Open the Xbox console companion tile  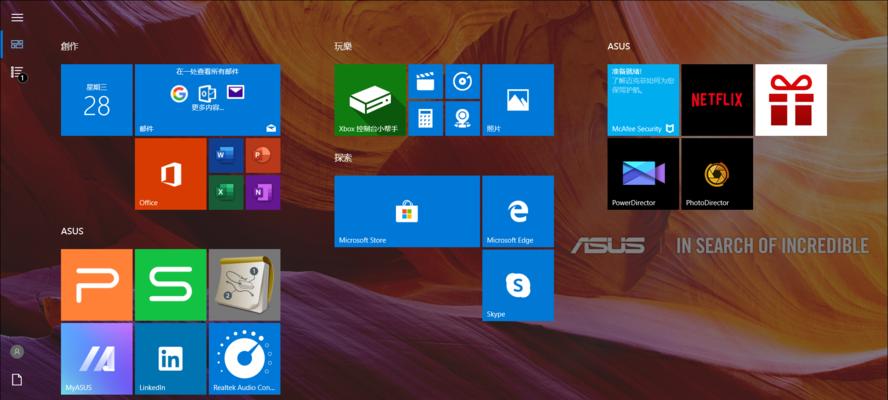tap(370, 100)
